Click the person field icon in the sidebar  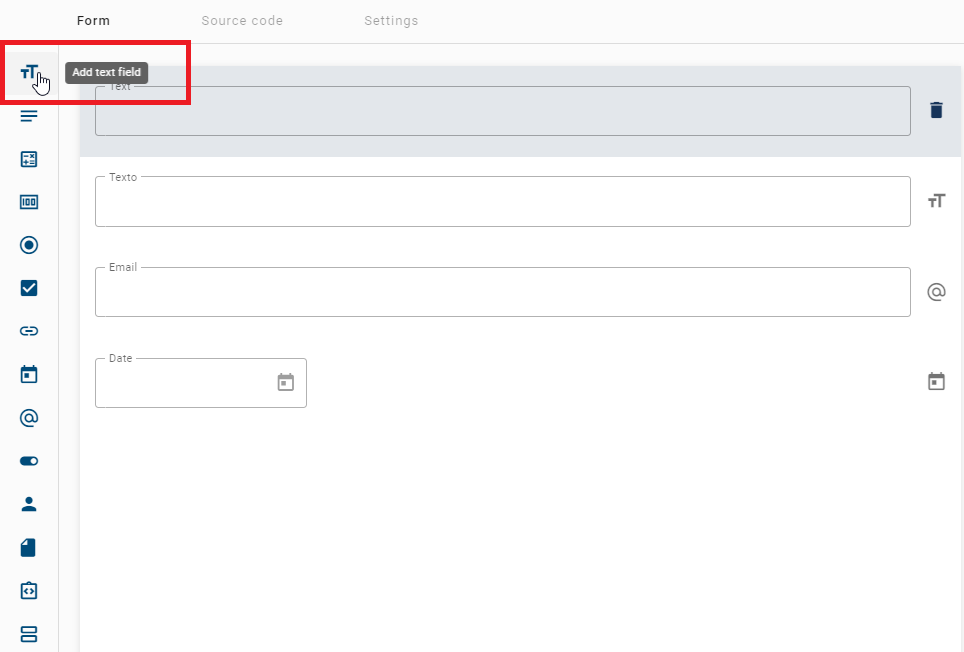(29, 504)
